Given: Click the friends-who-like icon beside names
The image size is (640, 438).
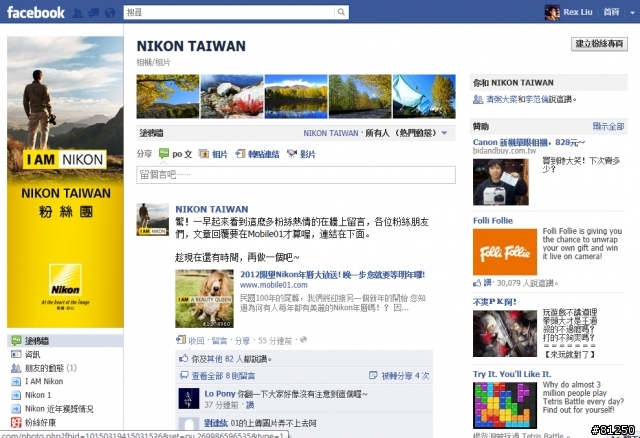Looking at the screenshot, I should pyautogui.click(x=478, y=99).
